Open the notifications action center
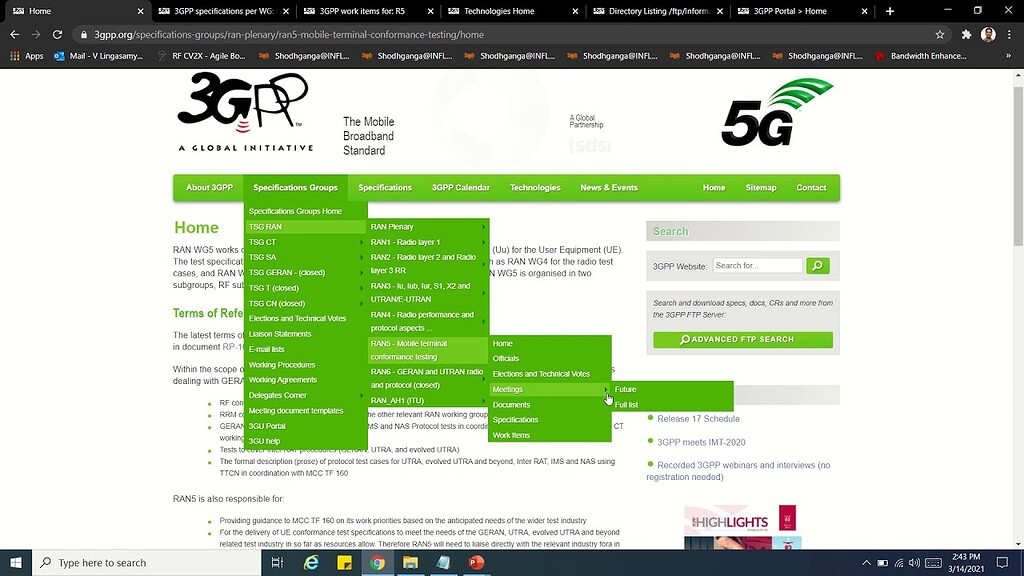The height and width of the screenshot is (576, 1024). (x=1002, y=562)
